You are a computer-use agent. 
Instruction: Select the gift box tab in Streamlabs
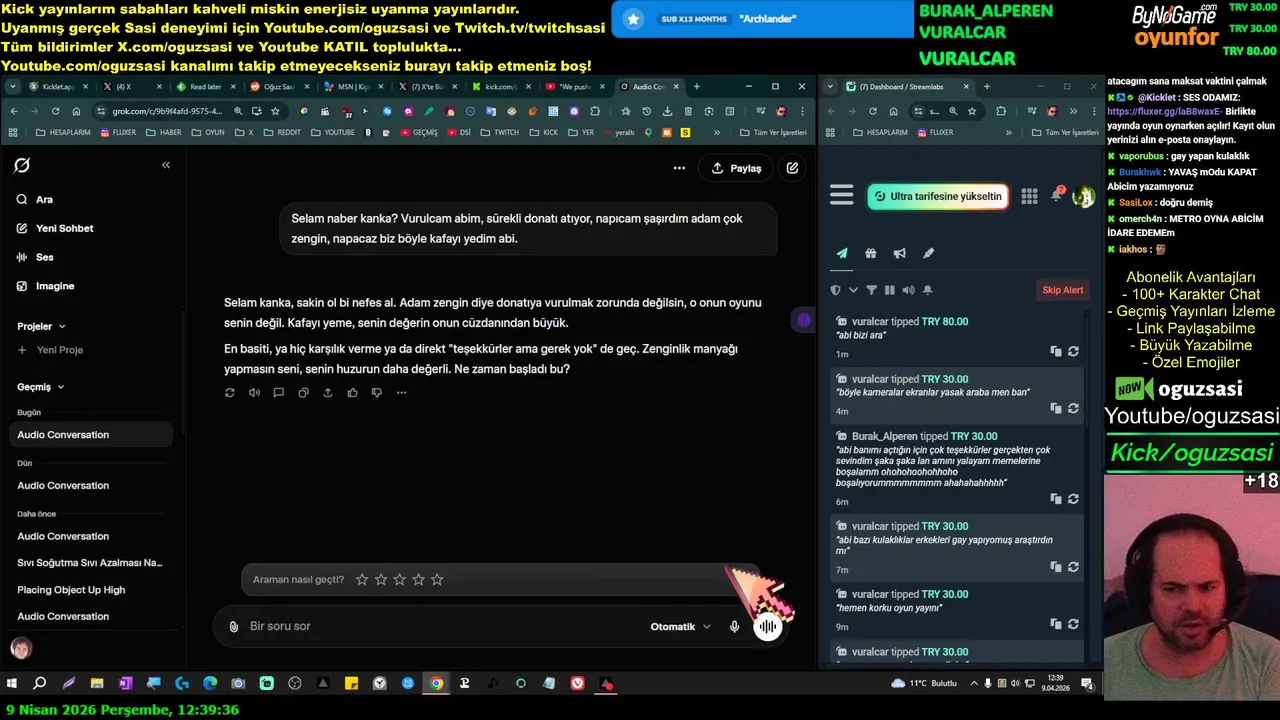[x=871, y=254]
